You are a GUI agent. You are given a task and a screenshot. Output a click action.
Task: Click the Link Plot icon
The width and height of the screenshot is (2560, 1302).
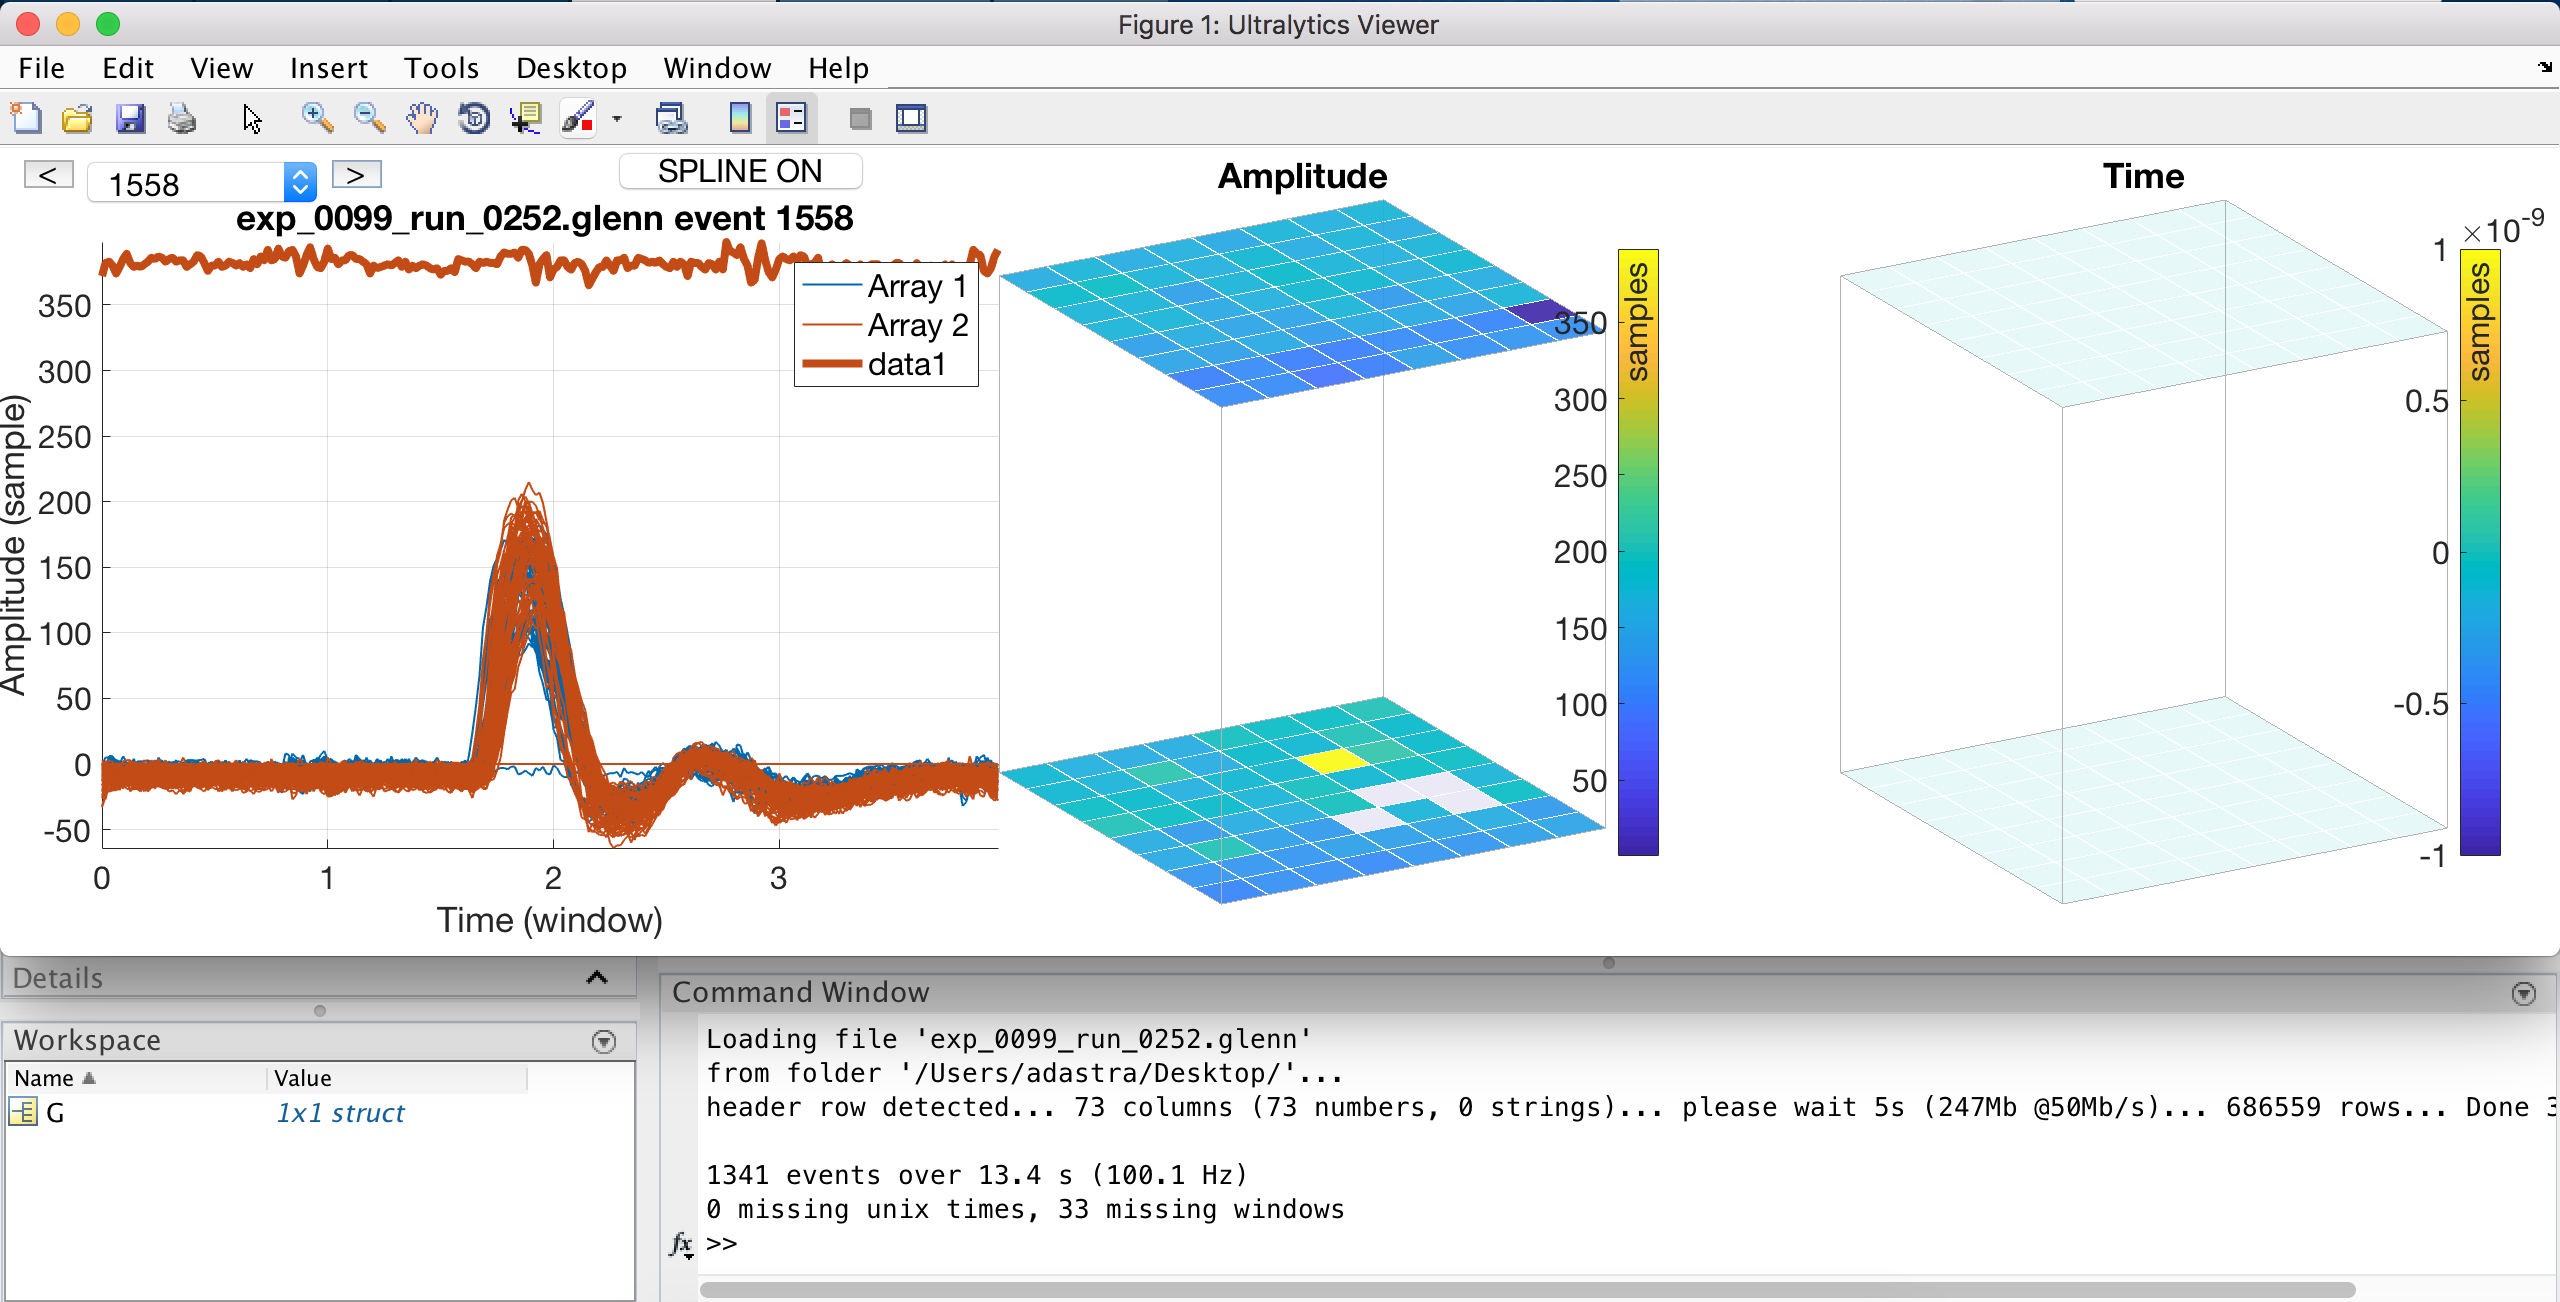point(671,118)
